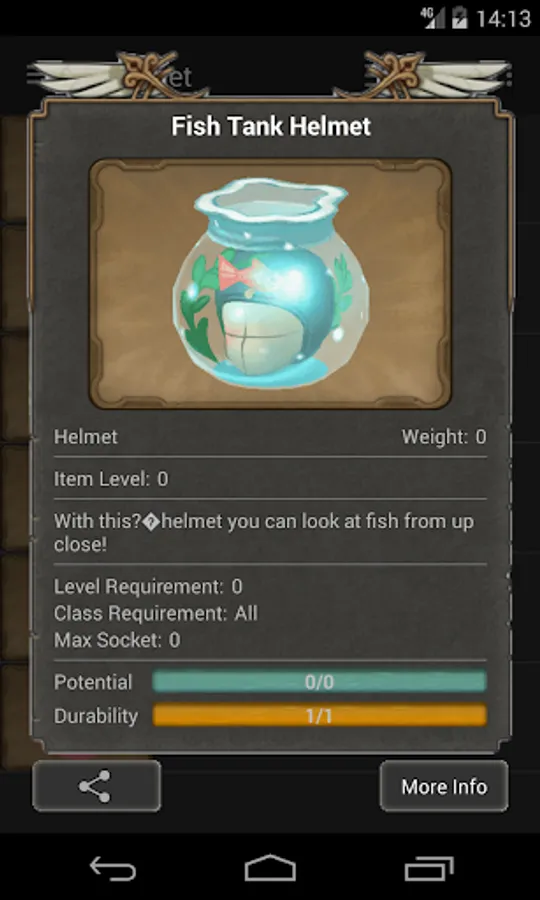The height and width of the screenshot is (900, 540).
Task: Tap the share icon button
Action: point(96,786)
